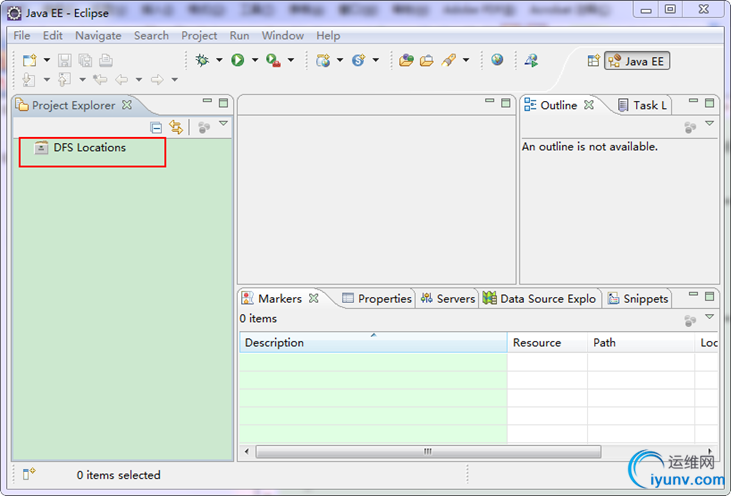Image resolution: width=731 pixels, height=496 pixels.
Task: Click the Search flashlight icon
Action: tap(448, 60)
